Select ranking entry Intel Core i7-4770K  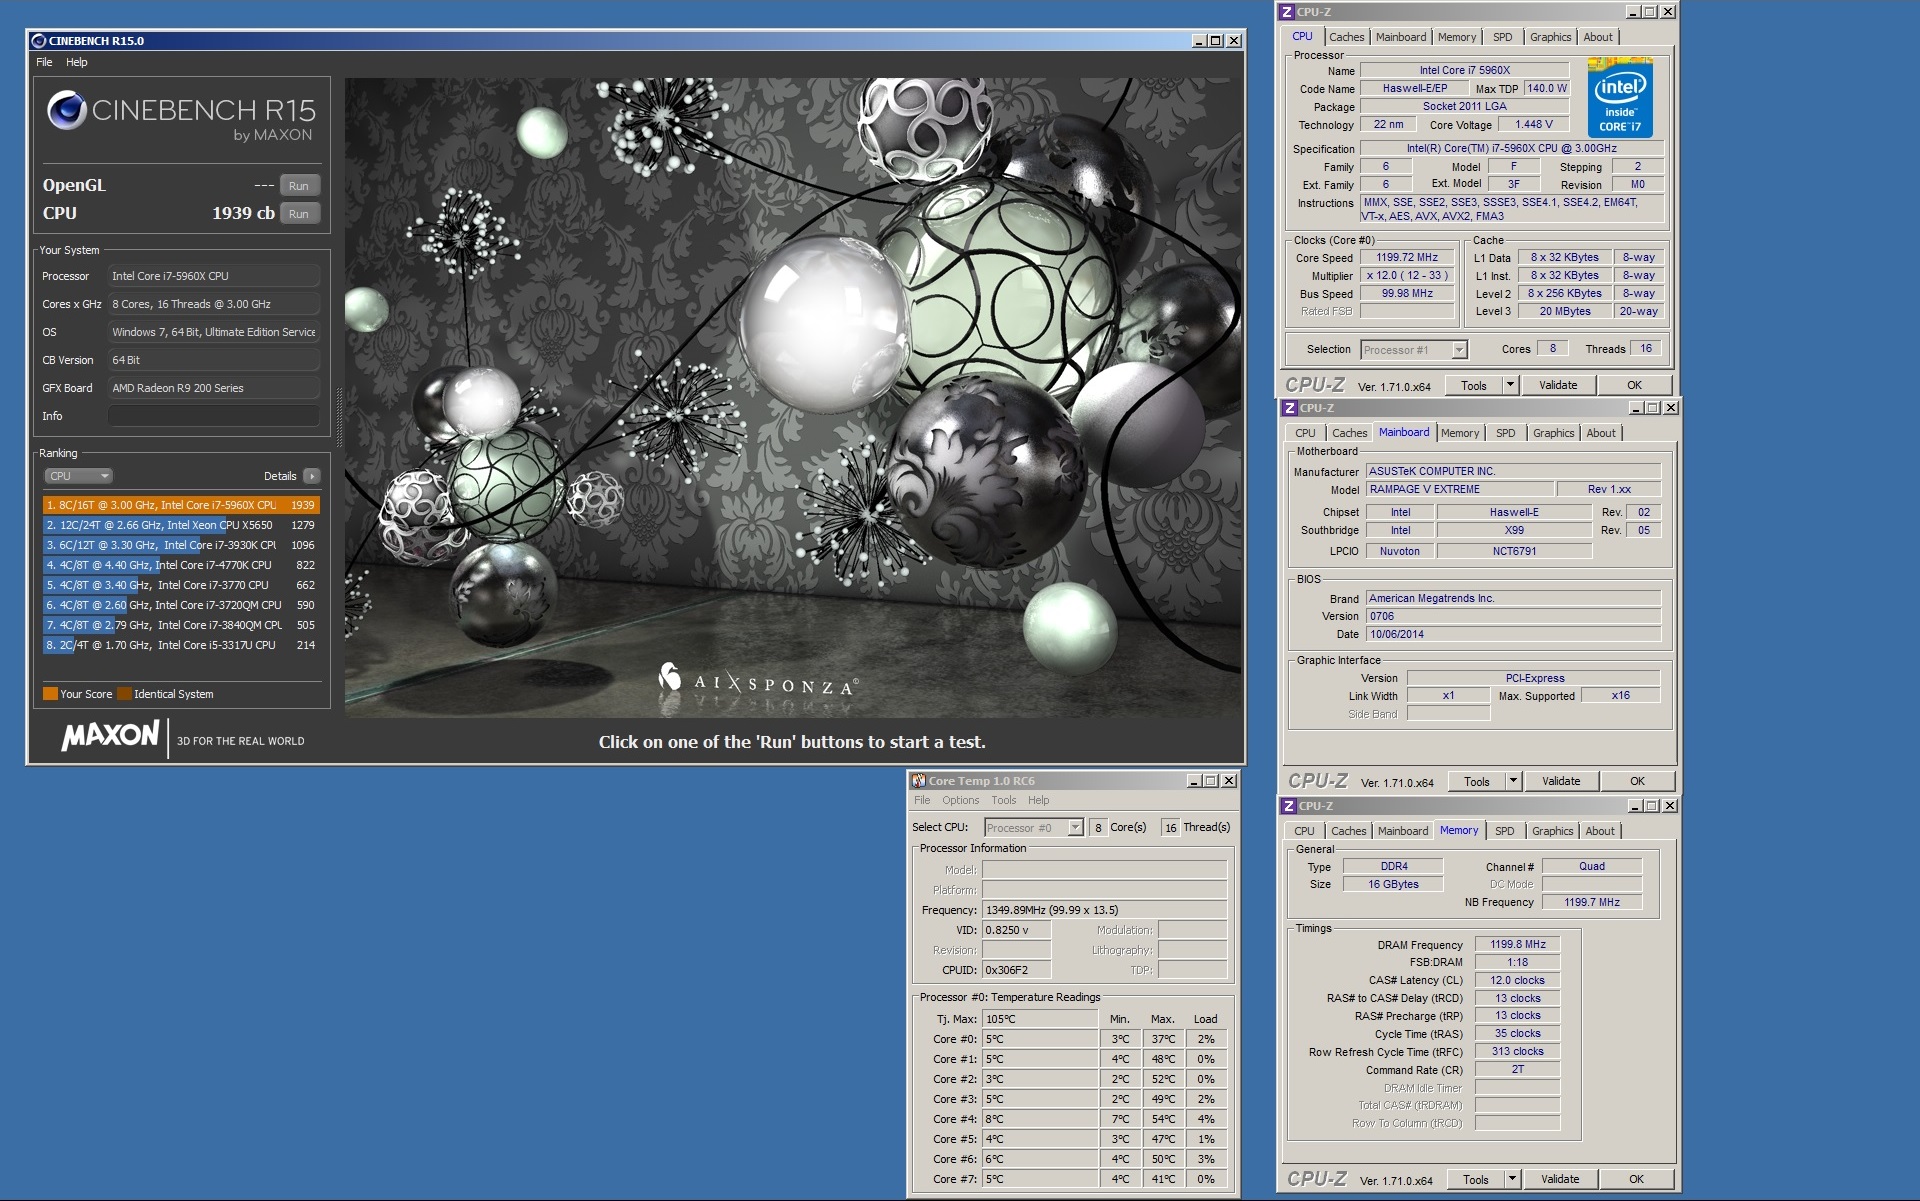point(181,565)
